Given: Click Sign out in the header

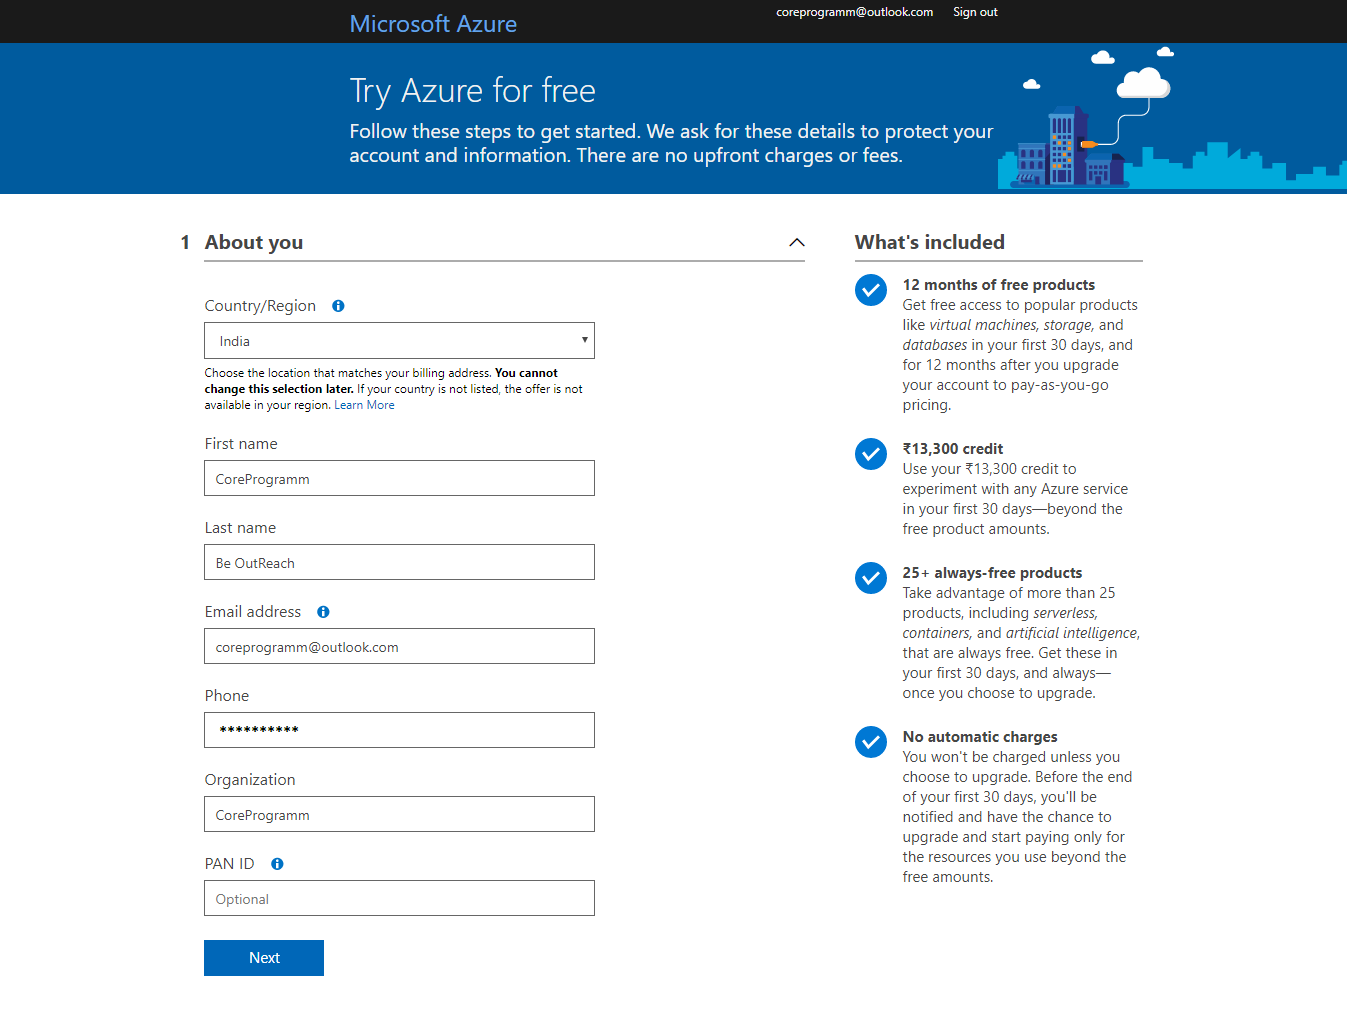Looking at the screenshot, I should pyautogui.click(x=975, y=12).
